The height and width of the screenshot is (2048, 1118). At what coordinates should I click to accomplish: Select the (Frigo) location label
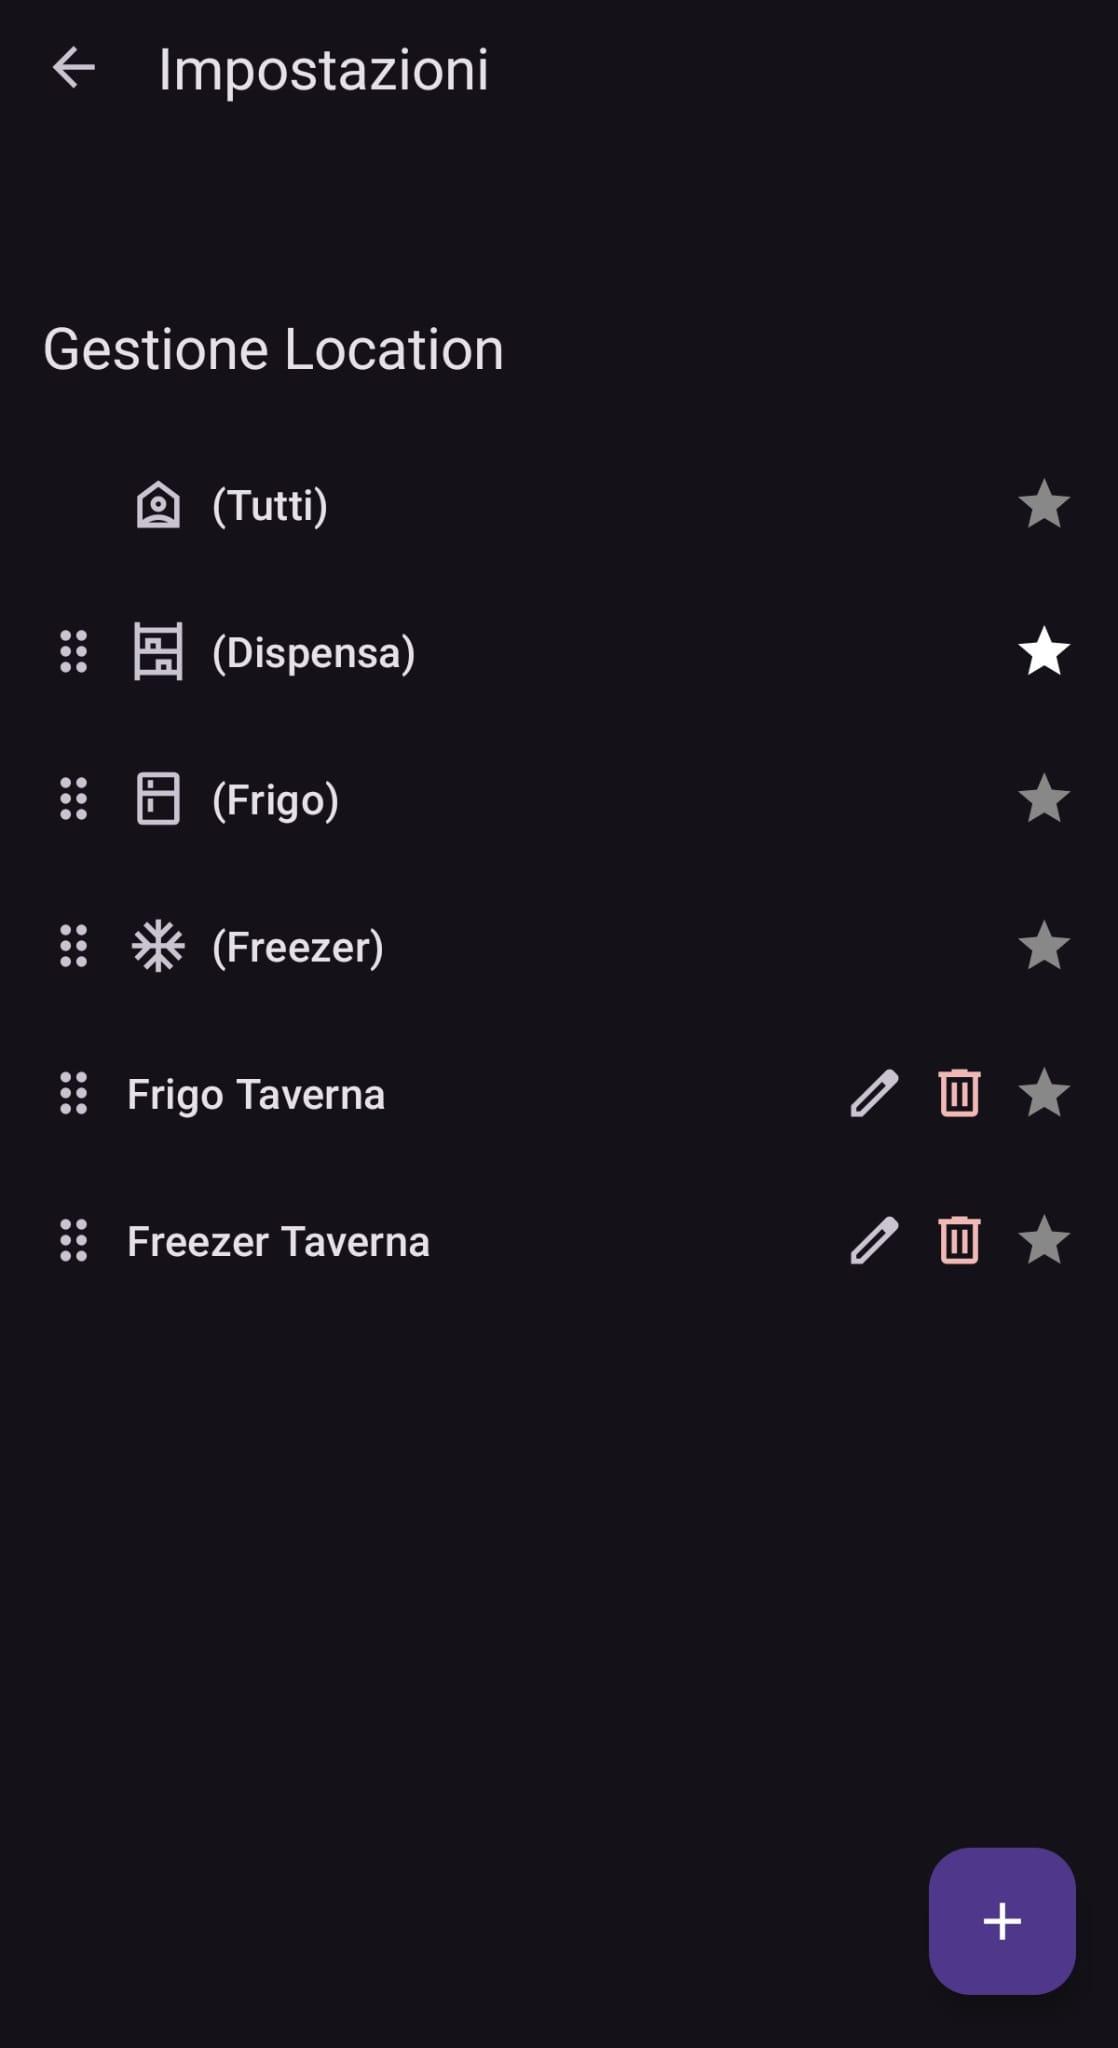[275, 800]
